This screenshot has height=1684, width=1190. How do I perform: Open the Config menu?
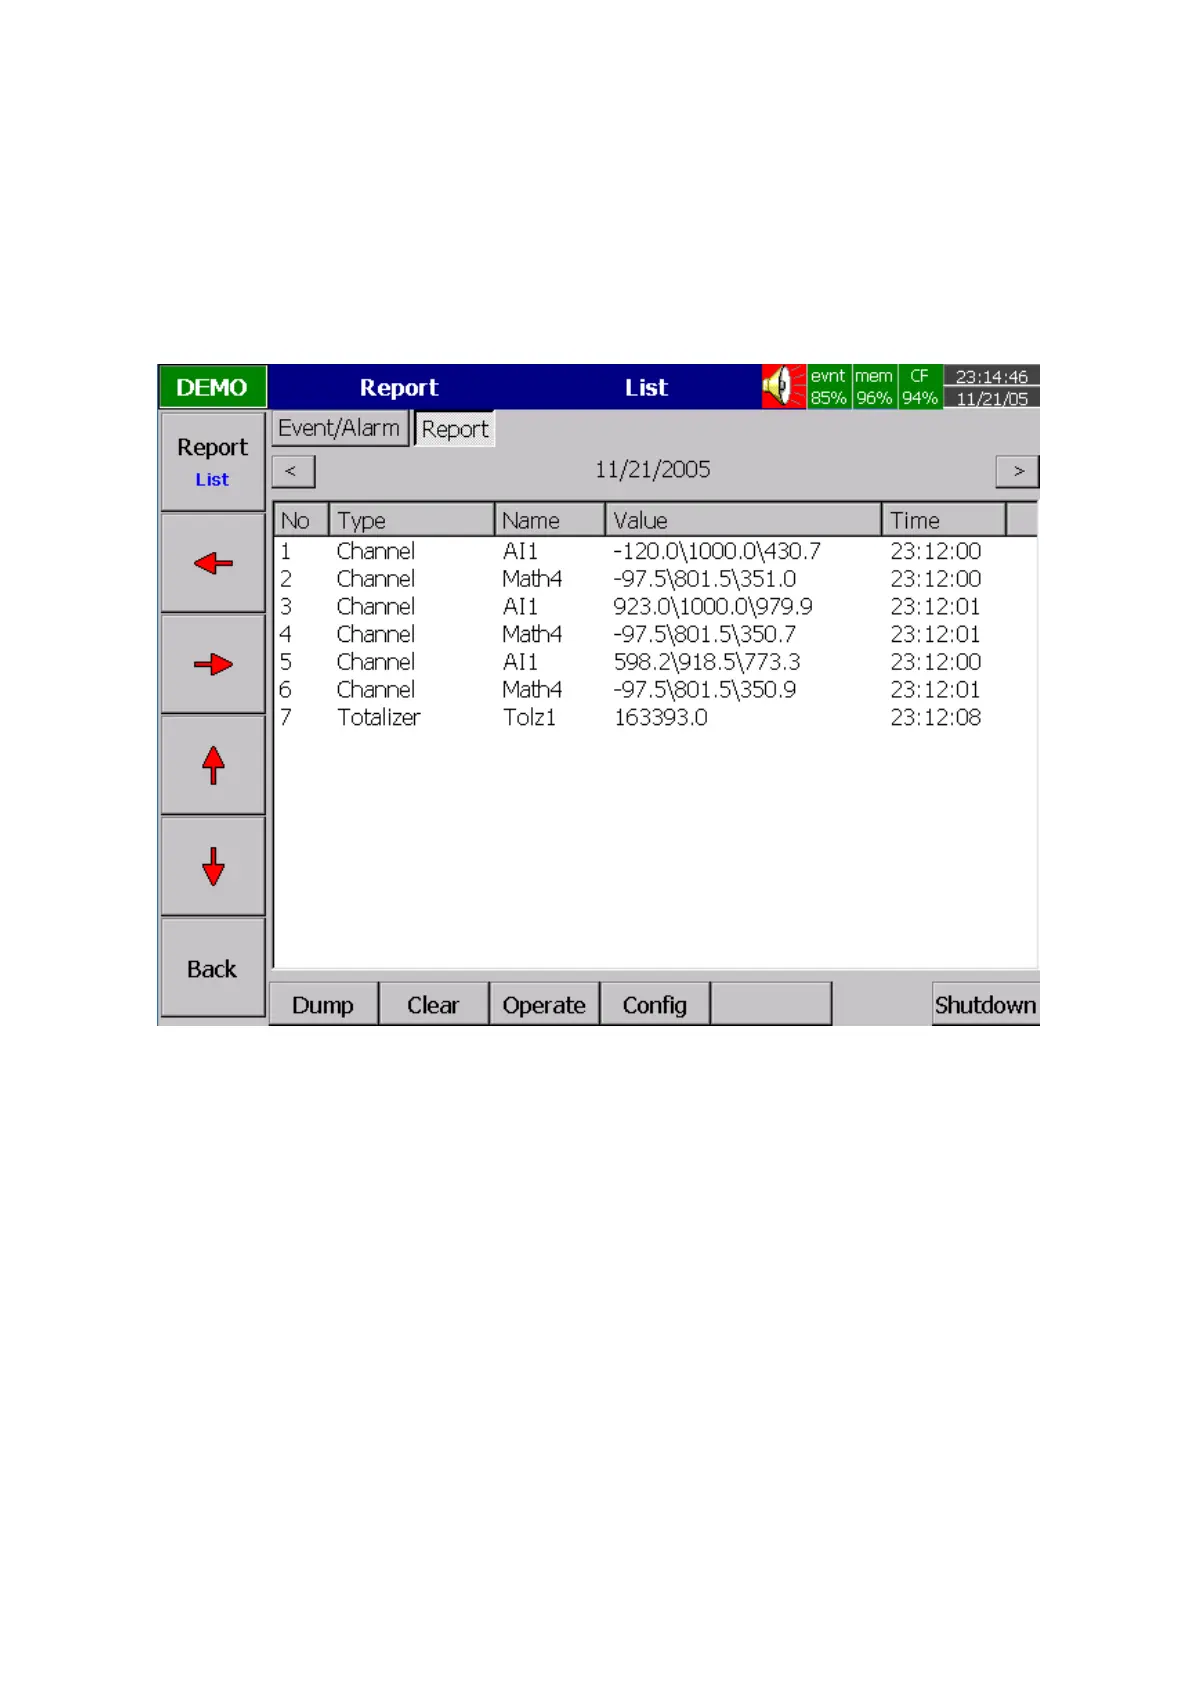pyautogui.click(x=655, y=1004)
